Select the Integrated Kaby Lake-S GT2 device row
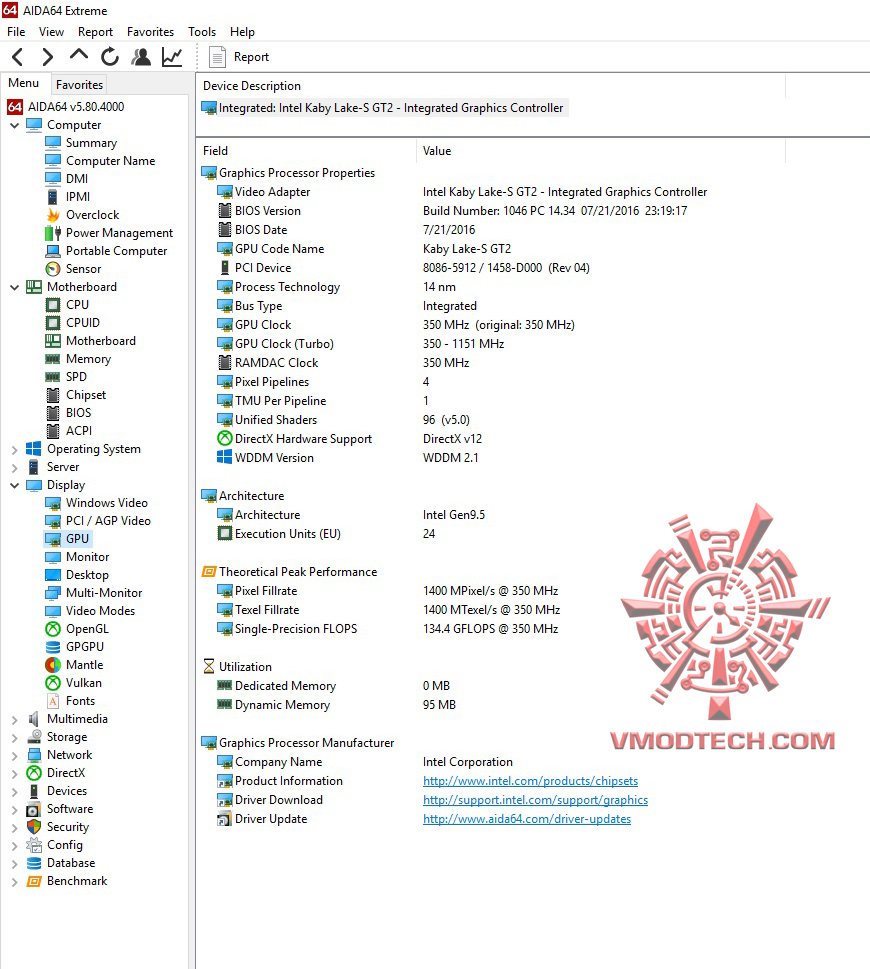Viewport: 870px width, 969px height. (x=383, y=108)
